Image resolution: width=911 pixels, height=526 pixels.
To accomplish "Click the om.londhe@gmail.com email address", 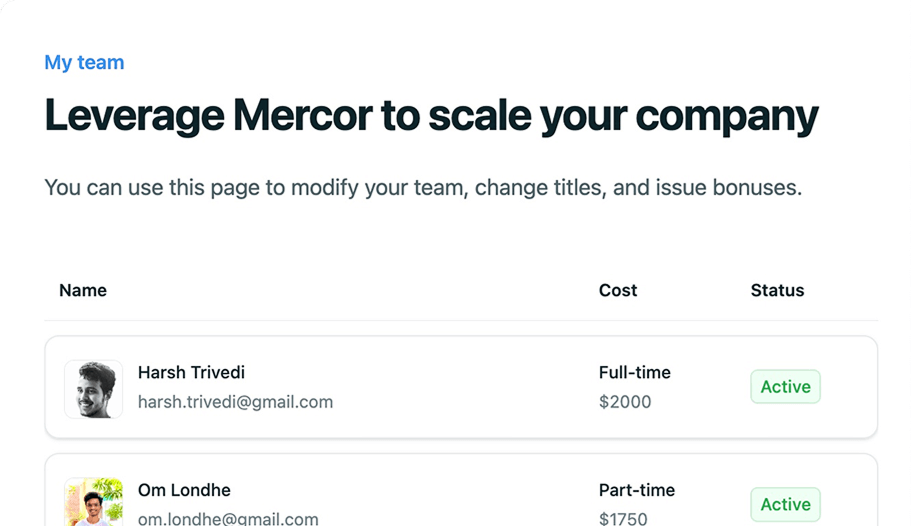I will (228, 519).
